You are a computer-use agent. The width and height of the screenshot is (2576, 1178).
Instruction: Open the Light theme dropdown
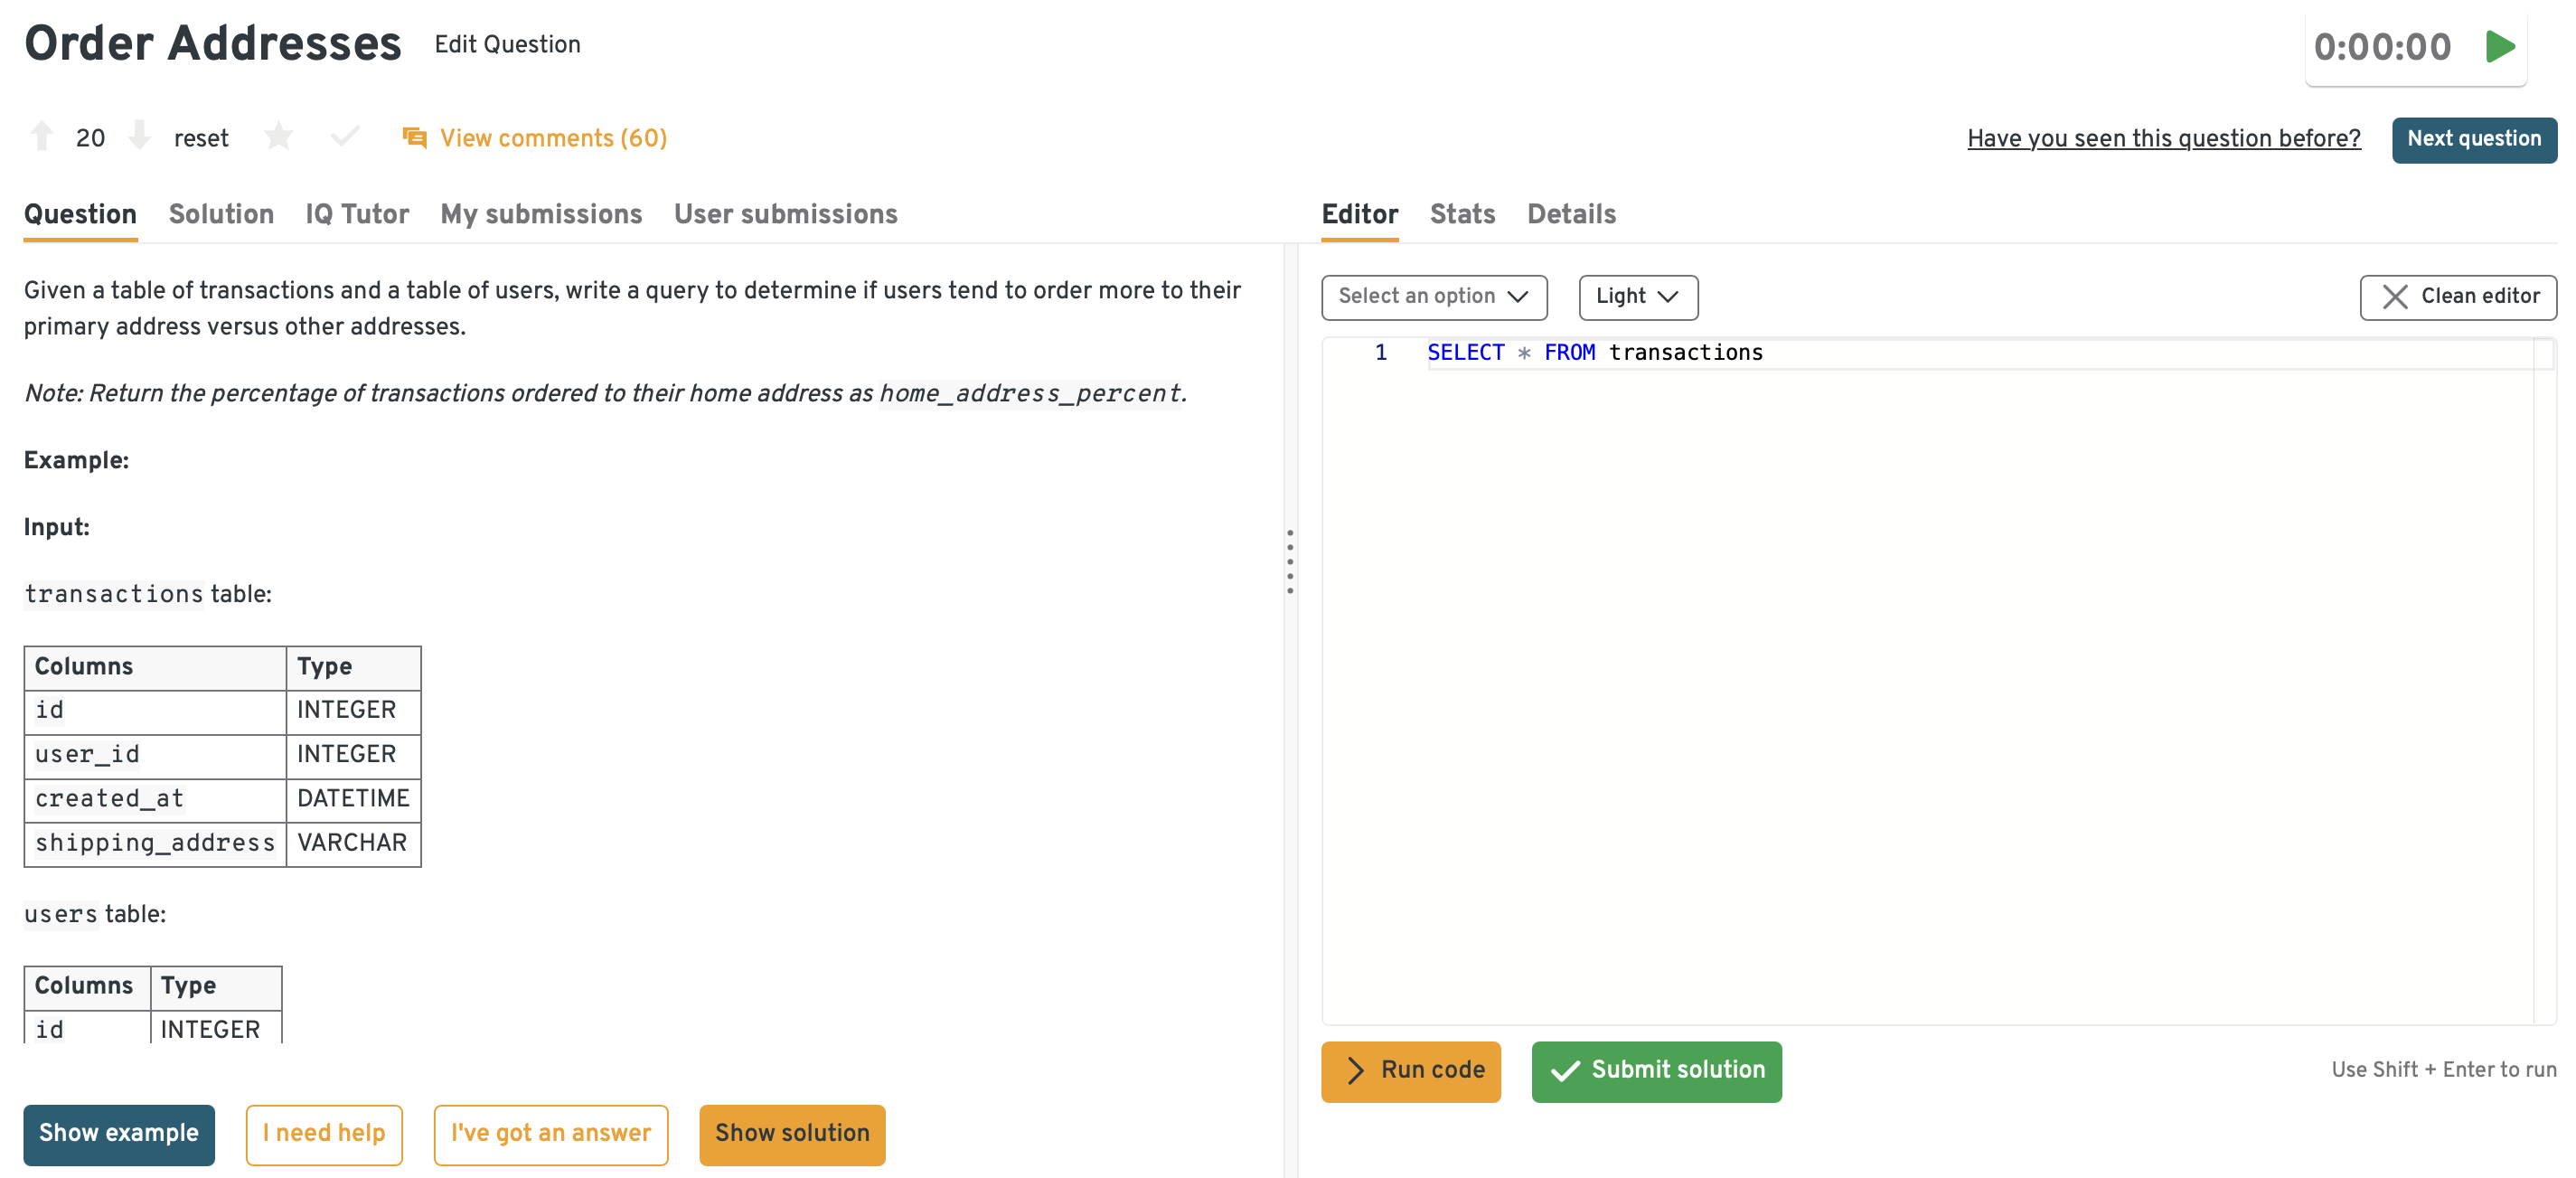pos(1637,297)
